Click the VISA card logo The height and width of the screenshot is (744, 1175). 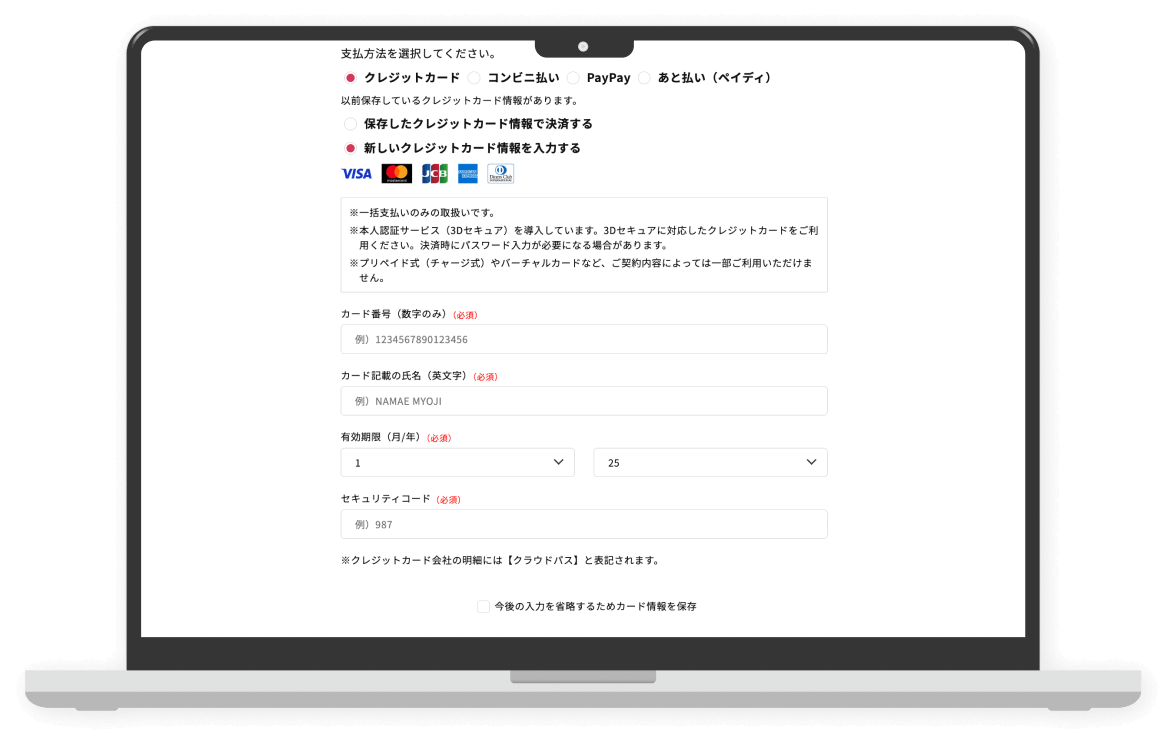pyautogui.click(x=356, y=174)
